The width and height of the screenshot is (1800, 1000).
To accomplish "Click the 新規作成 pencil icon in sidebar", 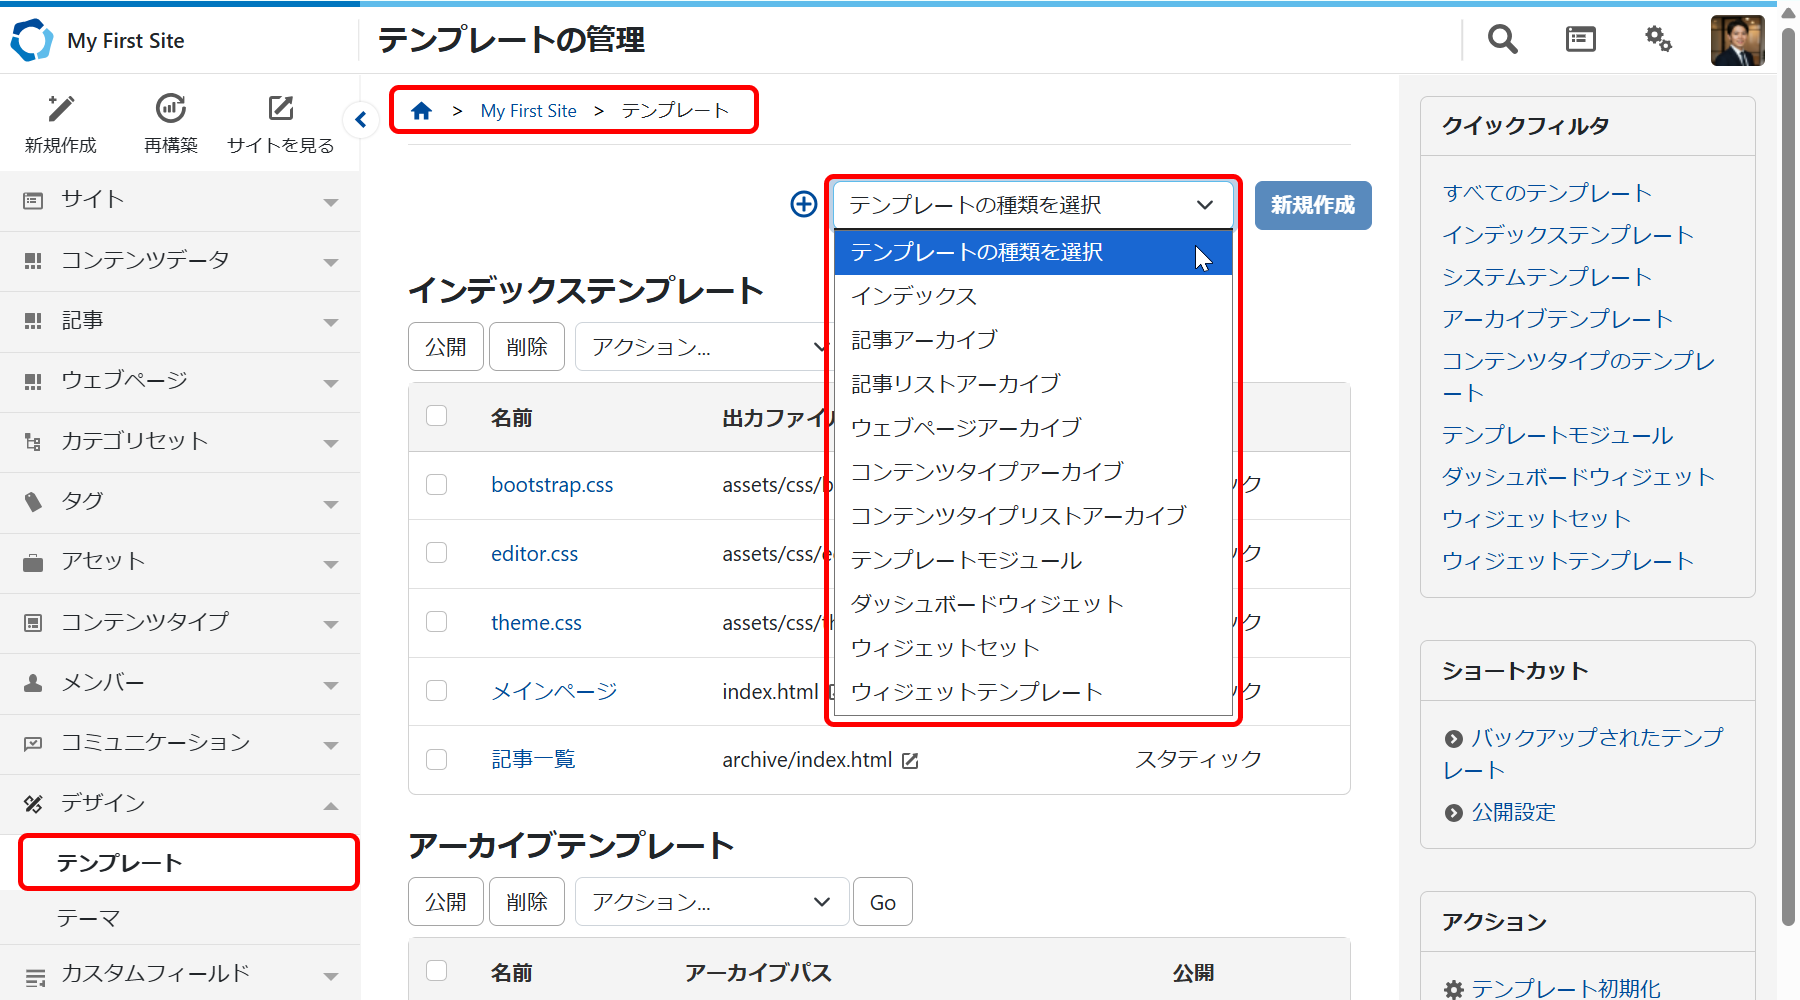I will pyautogui.click(x=61, y=108).
